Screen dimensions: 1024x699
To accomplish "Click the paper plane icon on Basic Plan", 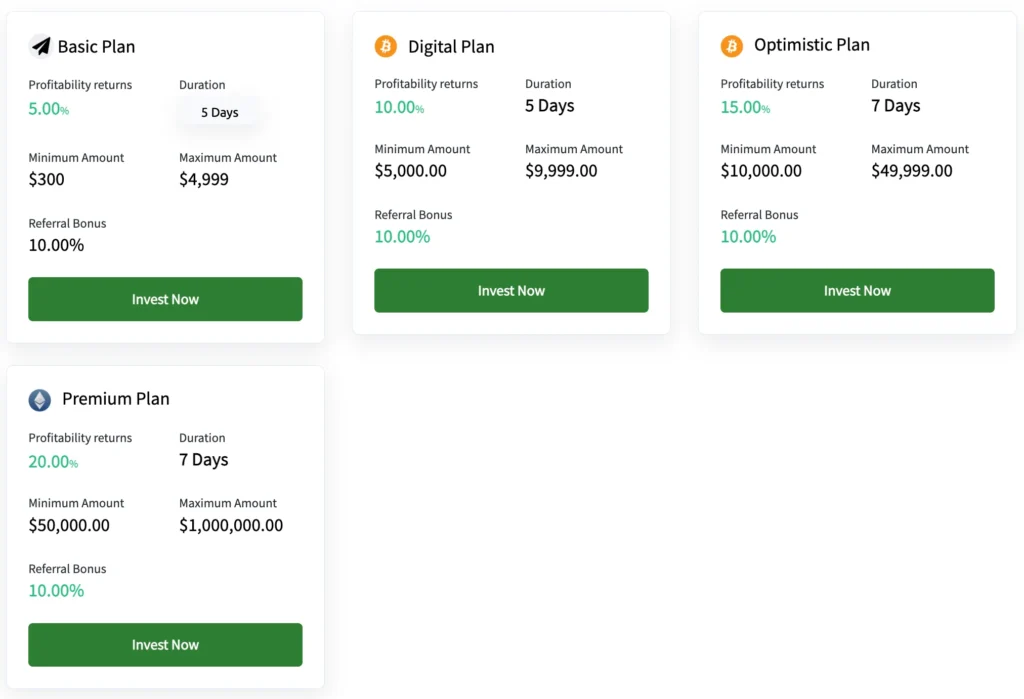I will (x=40, y=46).
